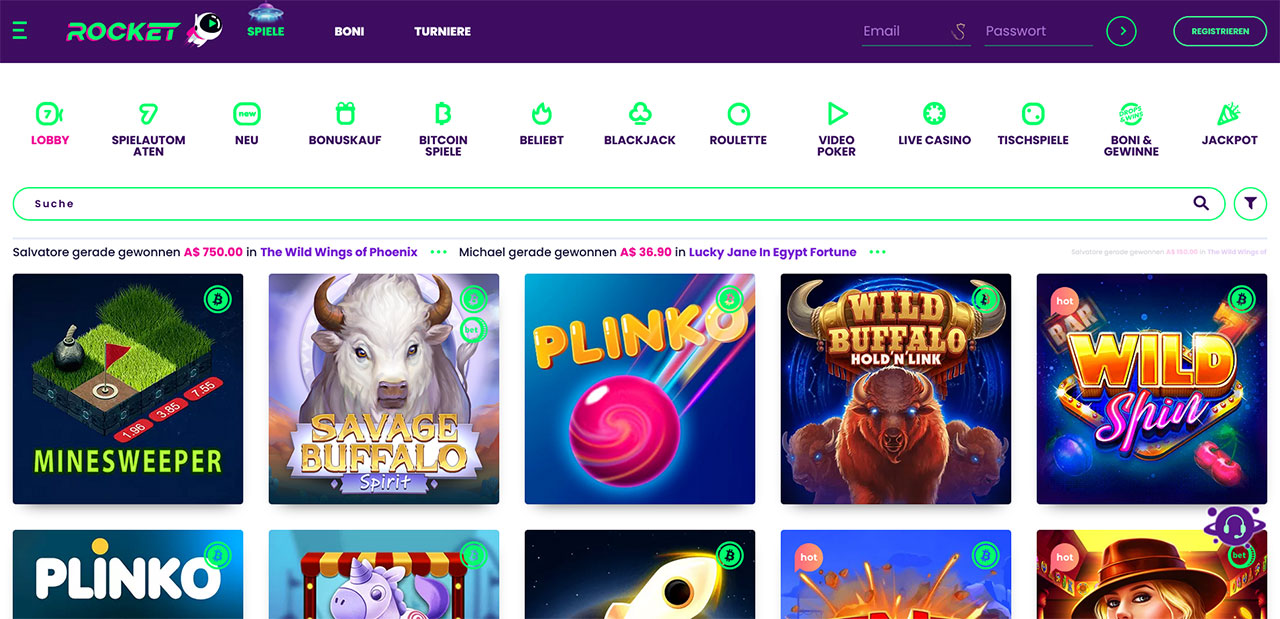
Task: Expand the game filter funnel button
Action: tap(1250, 203)
